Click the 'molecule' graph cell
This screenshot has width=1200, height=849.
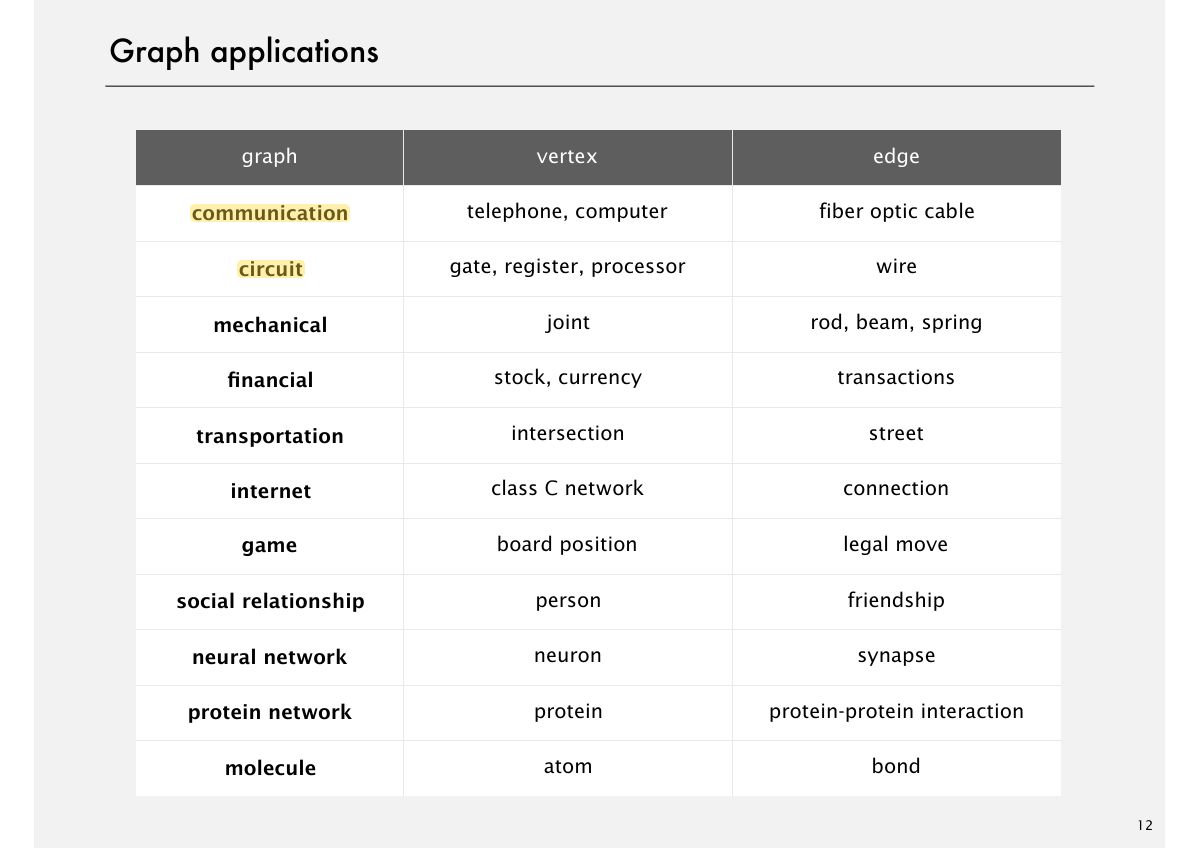coord(270,768)
